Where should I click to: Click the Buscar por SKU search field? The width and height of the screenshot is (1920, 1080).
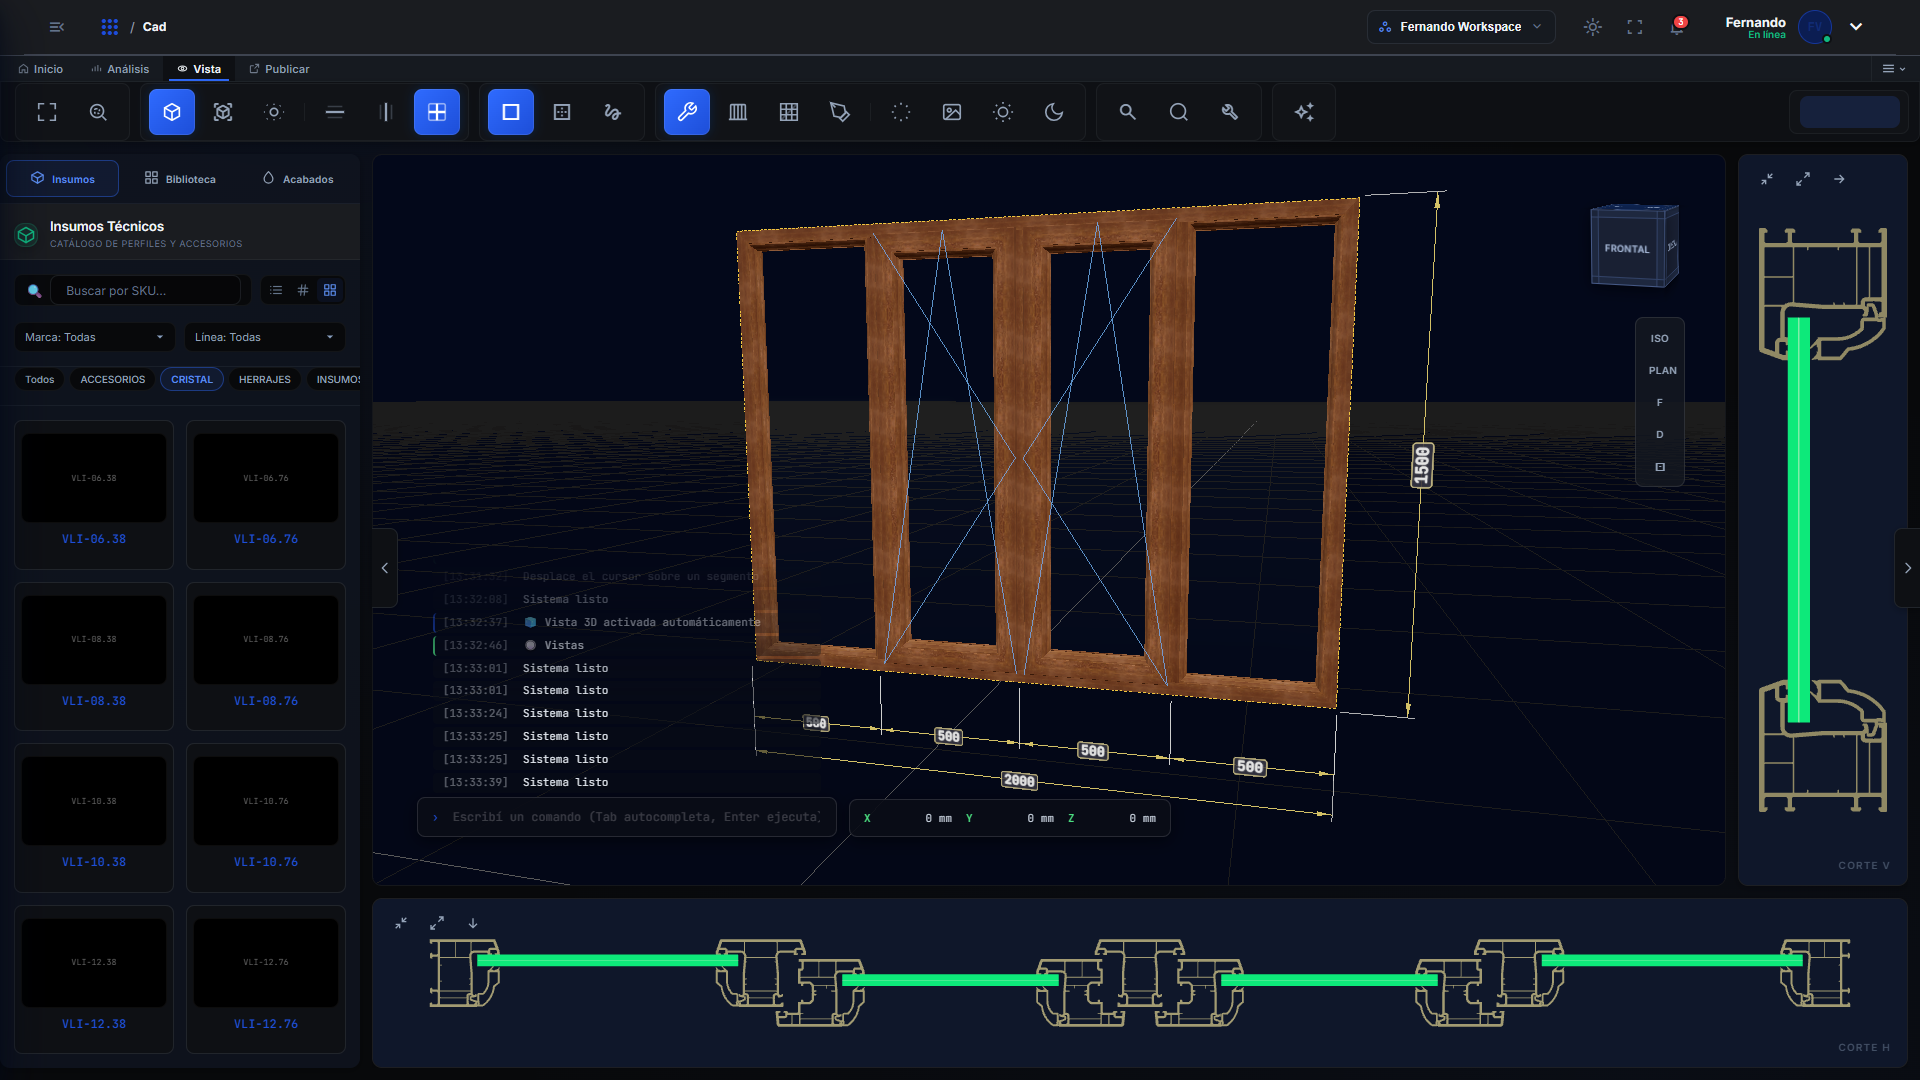[146, 291]
